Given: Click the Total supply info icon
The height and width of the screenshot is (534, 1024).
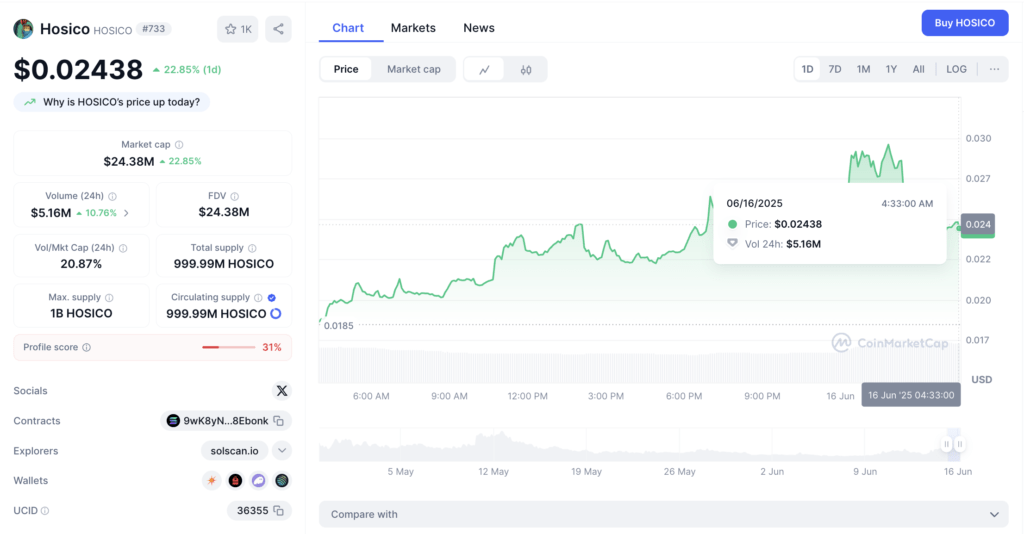Looking at the screenshot, I should tap(252, 248).
